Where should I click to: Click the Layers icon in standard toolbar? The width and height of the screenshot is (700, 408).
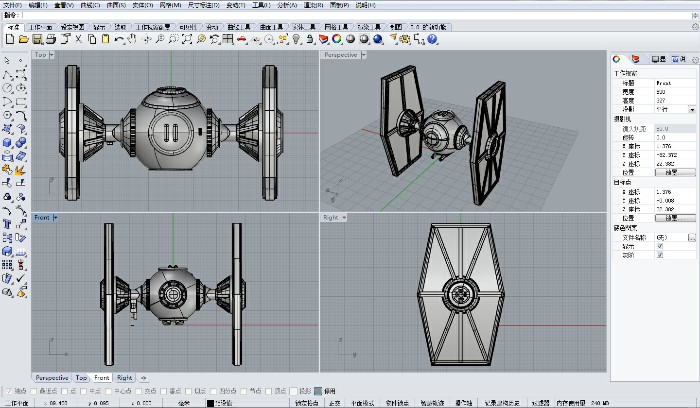click(323, 39)
